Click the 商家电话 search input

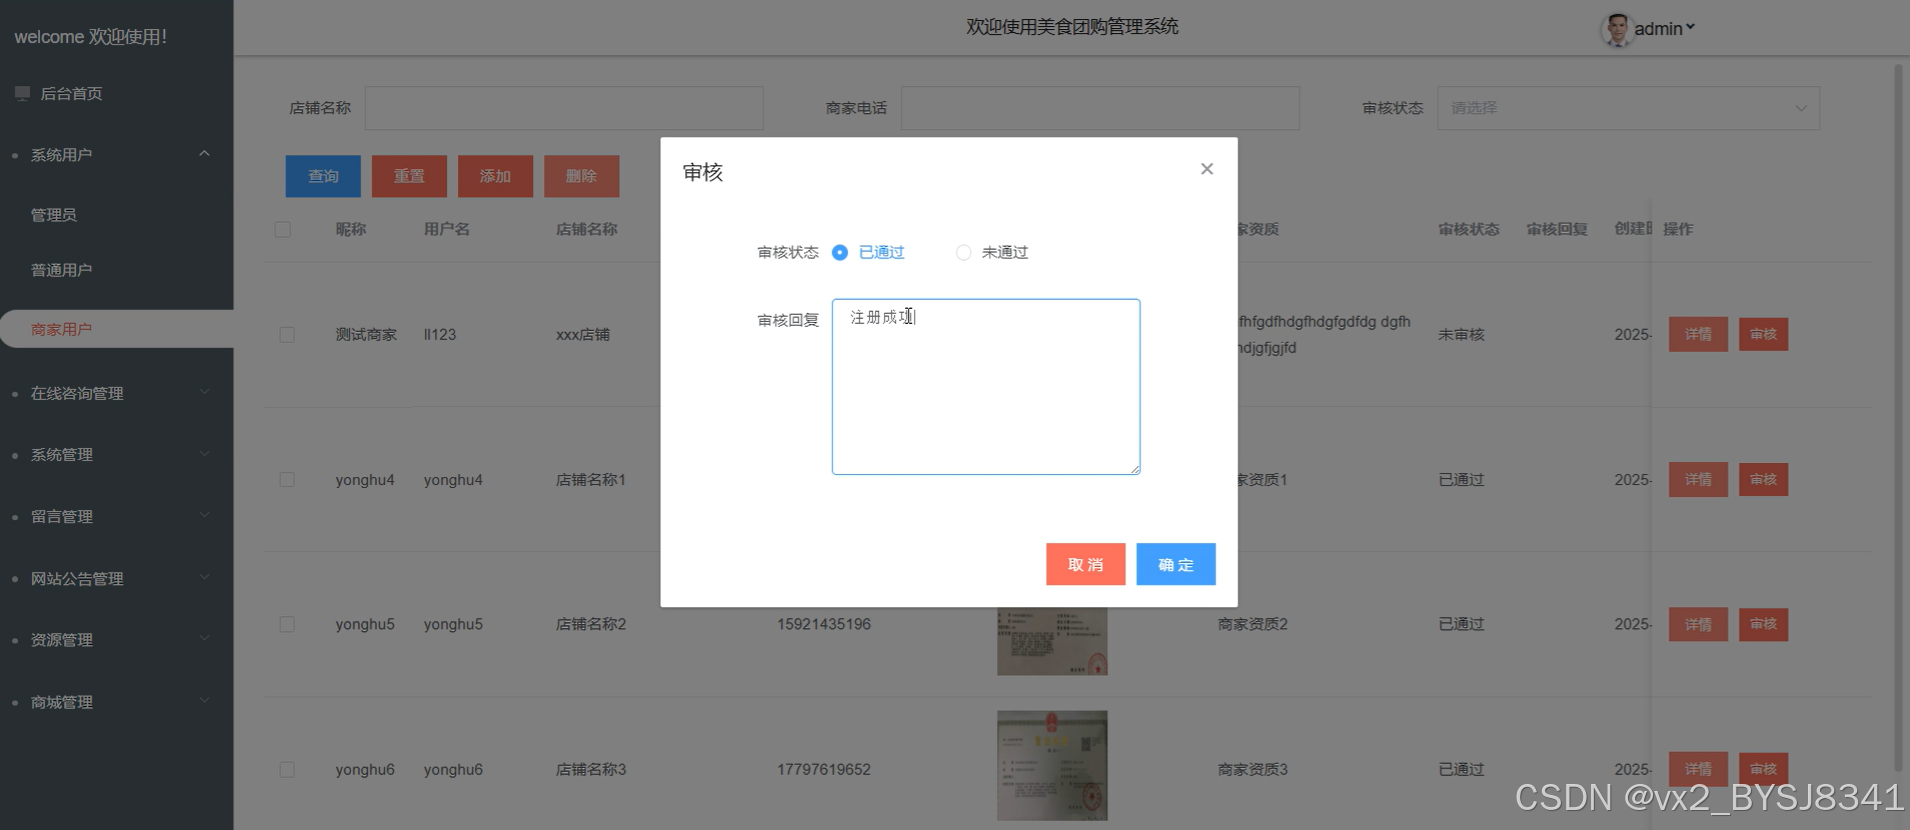click(1100, 108)
